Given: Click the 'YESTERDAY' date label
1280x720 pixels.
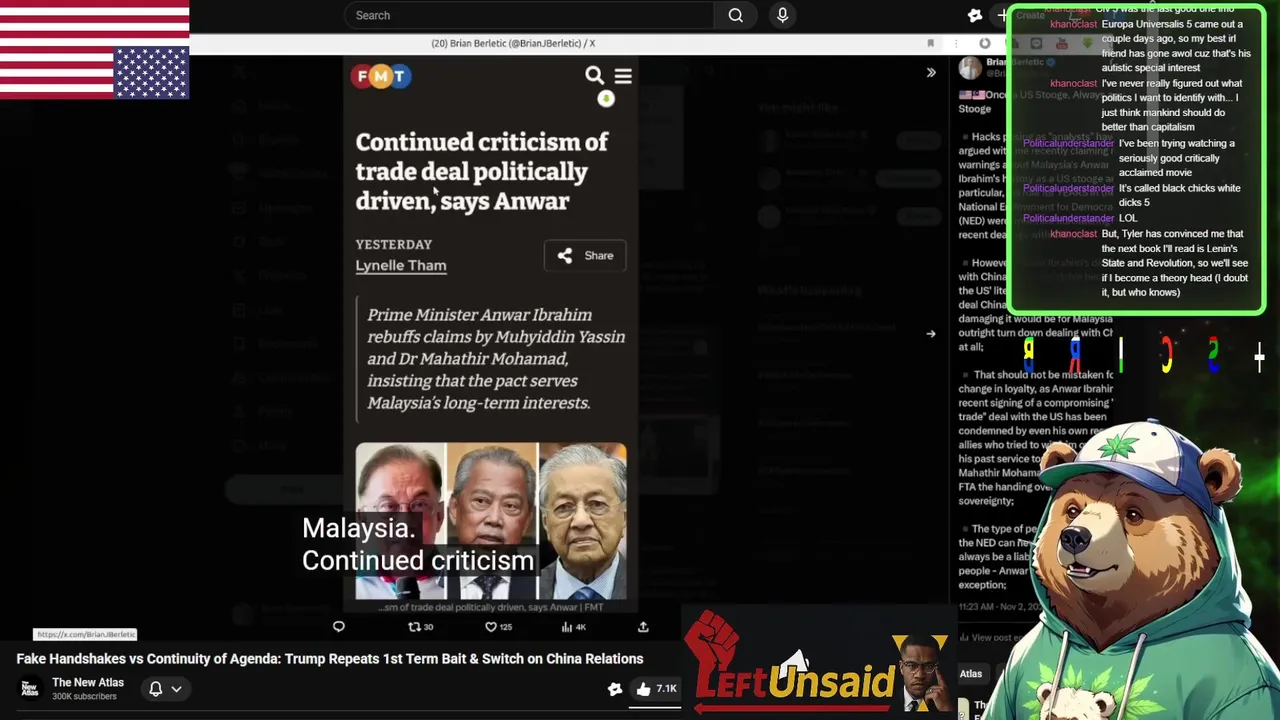Looking at the screenshot, I should [394, 244].
